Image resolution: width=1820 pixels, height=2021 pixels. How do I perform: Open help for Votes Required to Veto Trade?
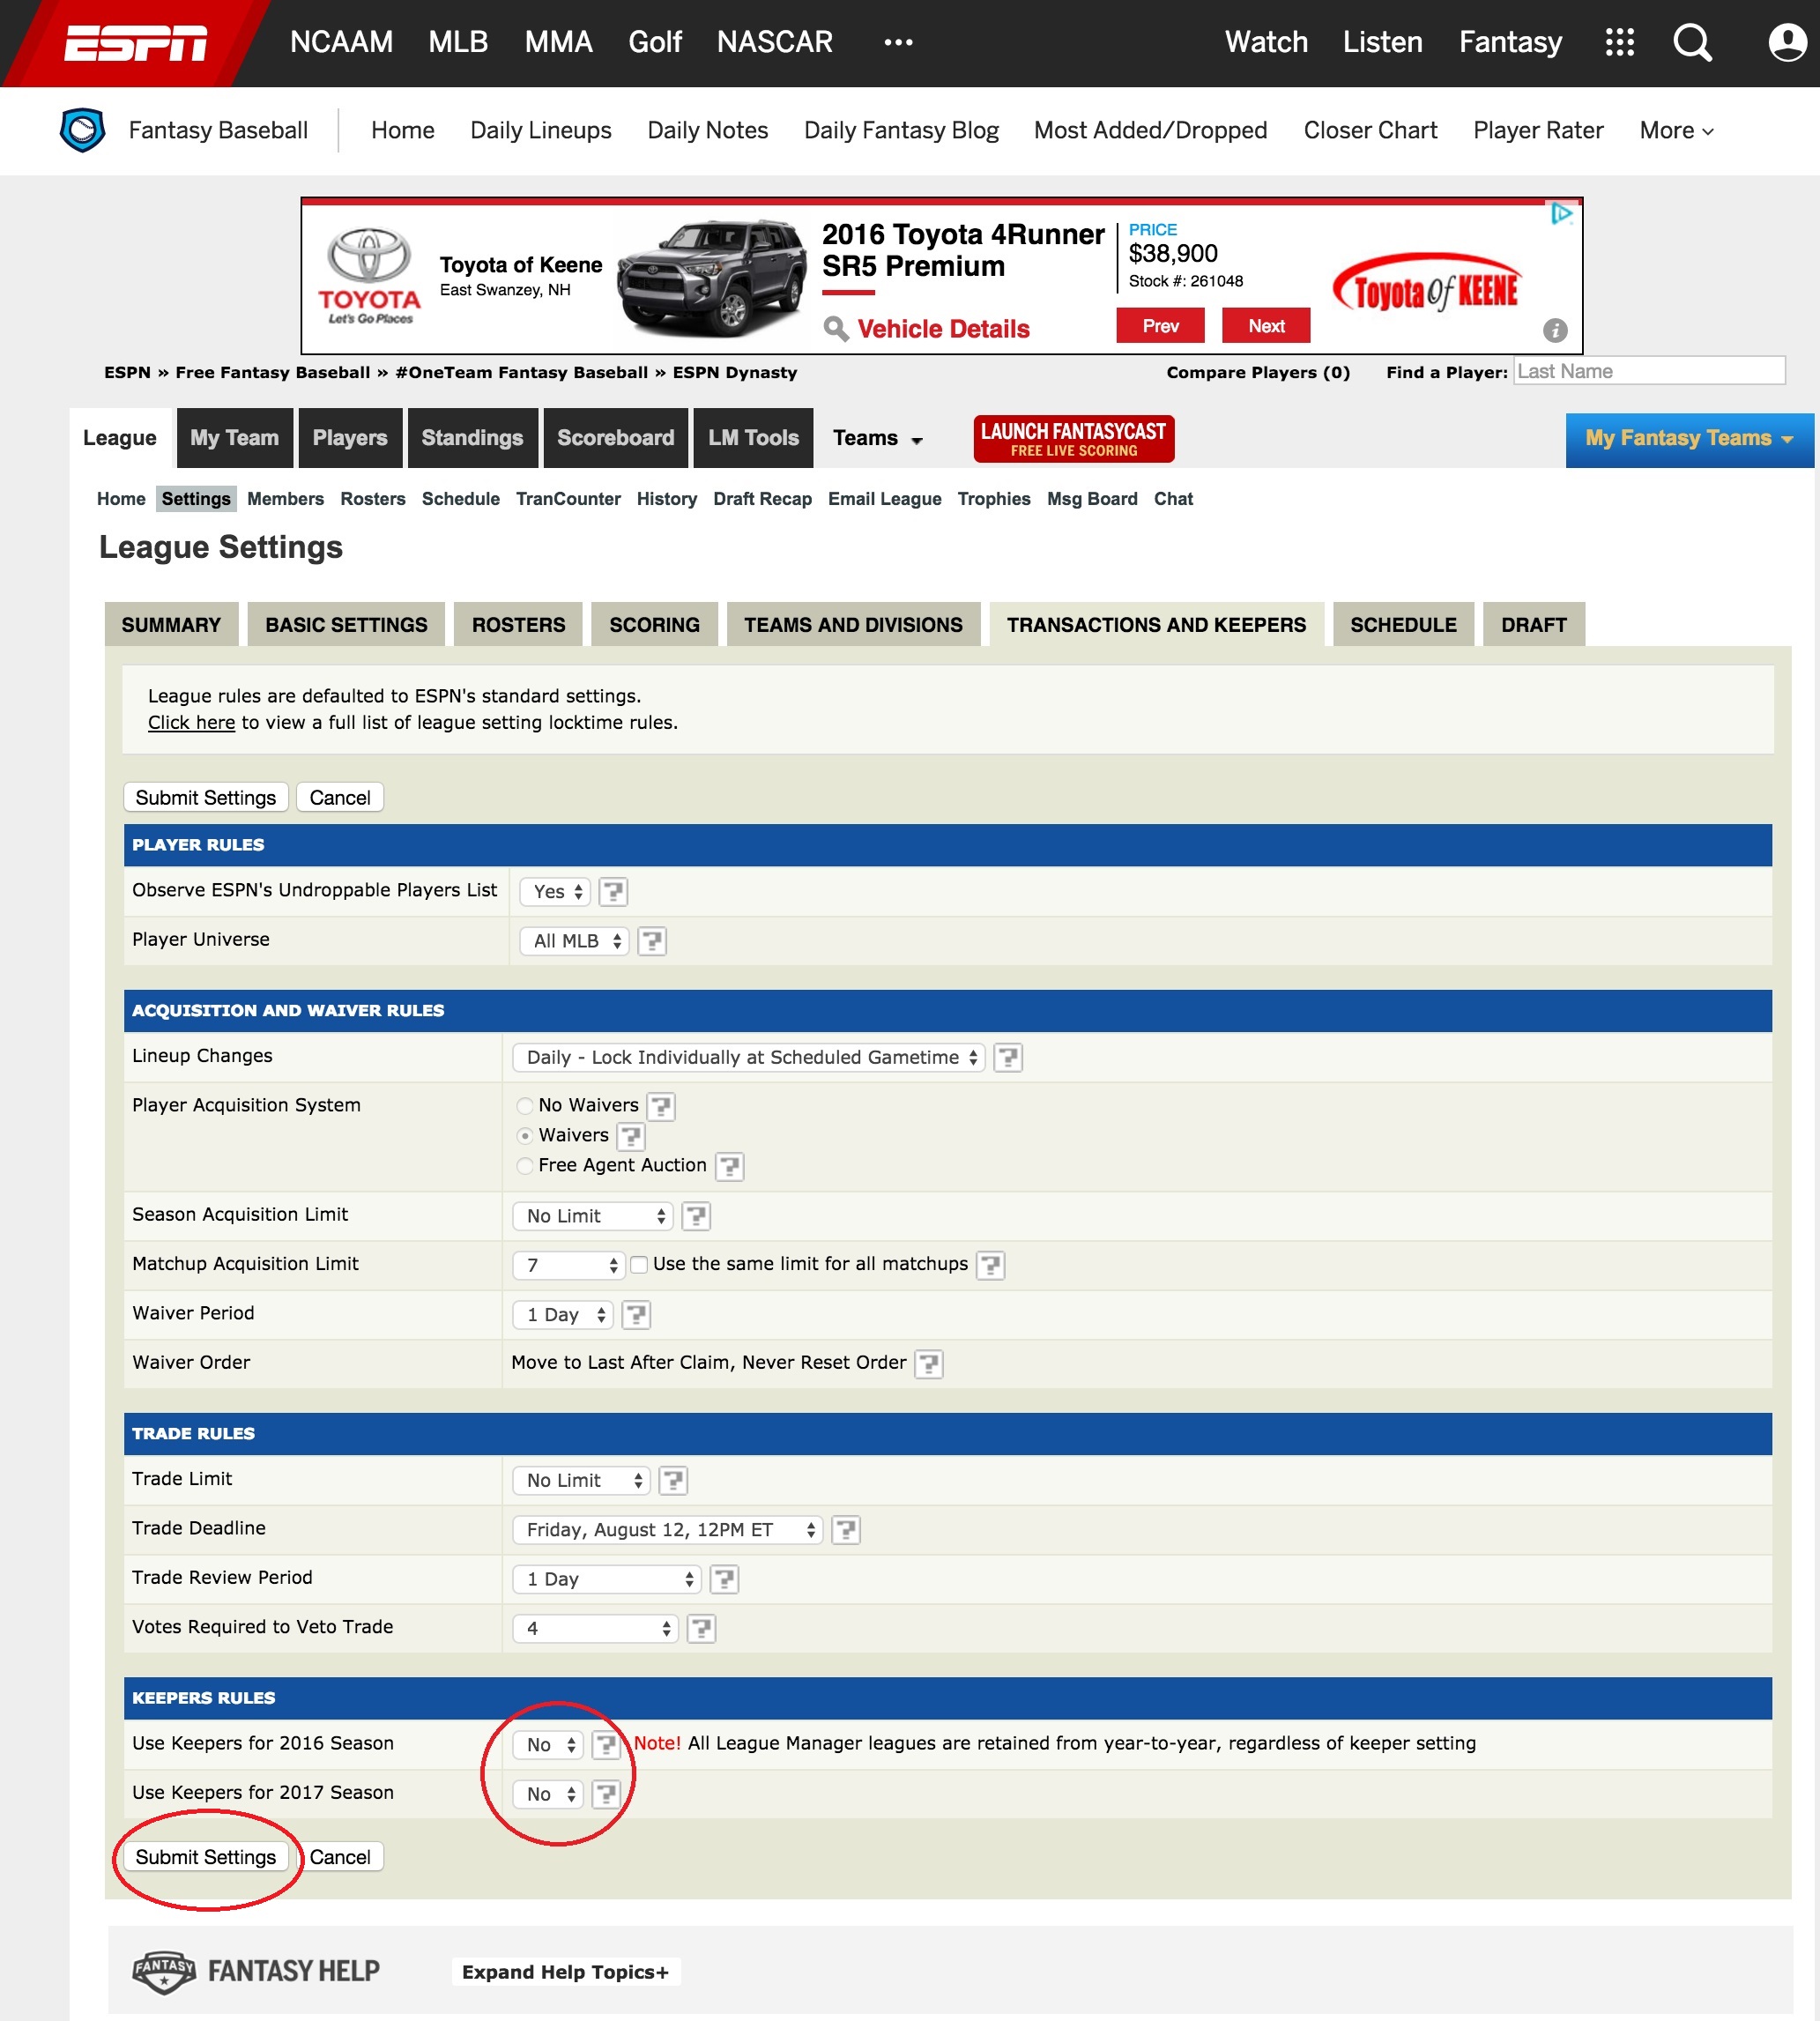(x=702, y=1628)
